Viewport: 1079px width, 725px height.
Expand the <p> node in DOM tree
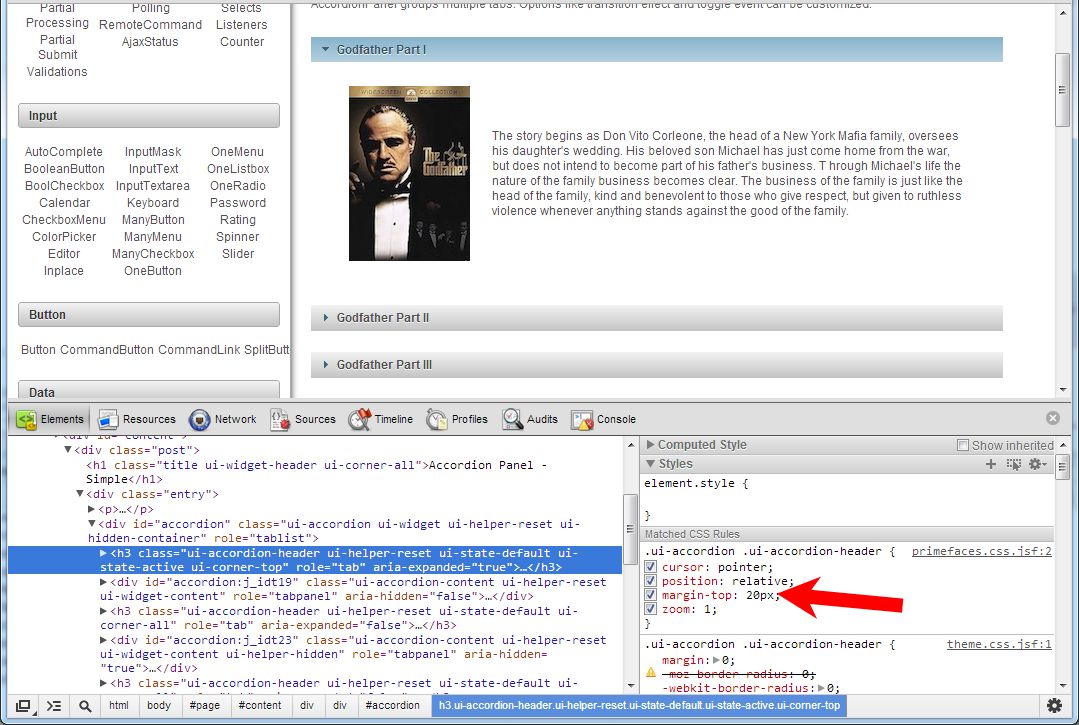92,509
